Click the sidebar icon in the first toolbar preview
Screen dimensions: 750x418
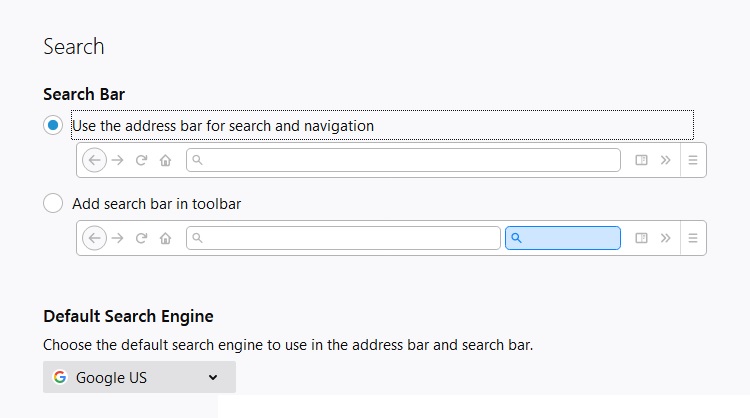click(x=642, y=160)
